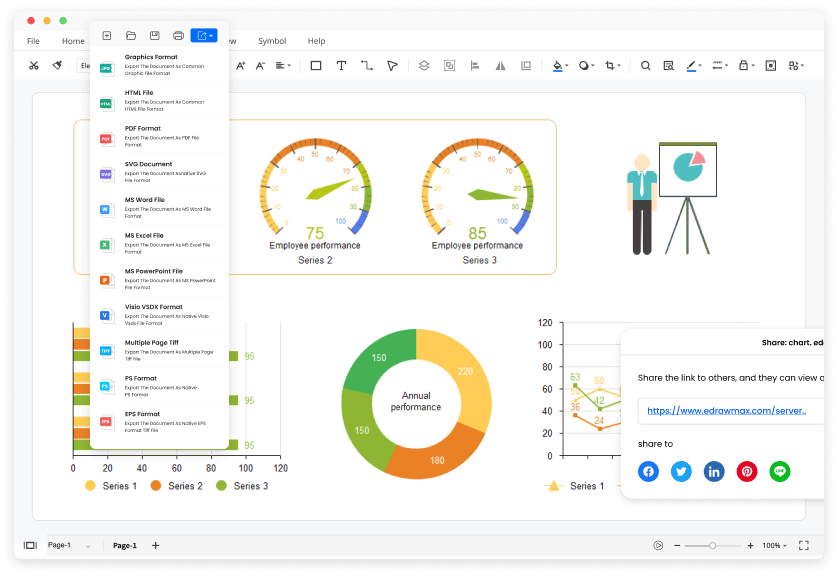The height and width of the screenshot is (576, 838).
Task: Increase font size with the A+ icon
Action: (240, 65)
